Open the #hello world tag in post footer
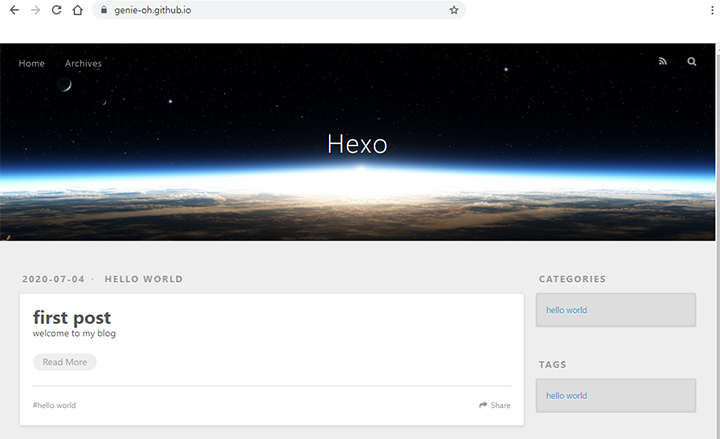This screenshot has height=439, width=720. point(54,405)
